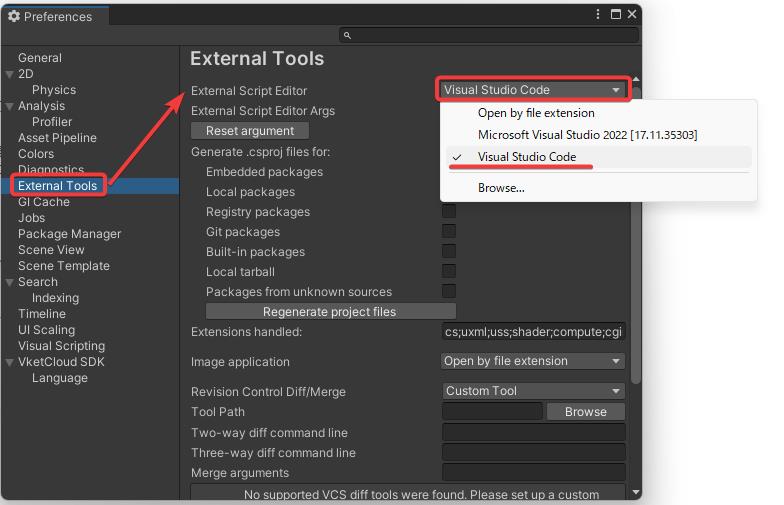Open the window kebab options menu
Viewport: 784px width, 505px height.
pos(598,15)
